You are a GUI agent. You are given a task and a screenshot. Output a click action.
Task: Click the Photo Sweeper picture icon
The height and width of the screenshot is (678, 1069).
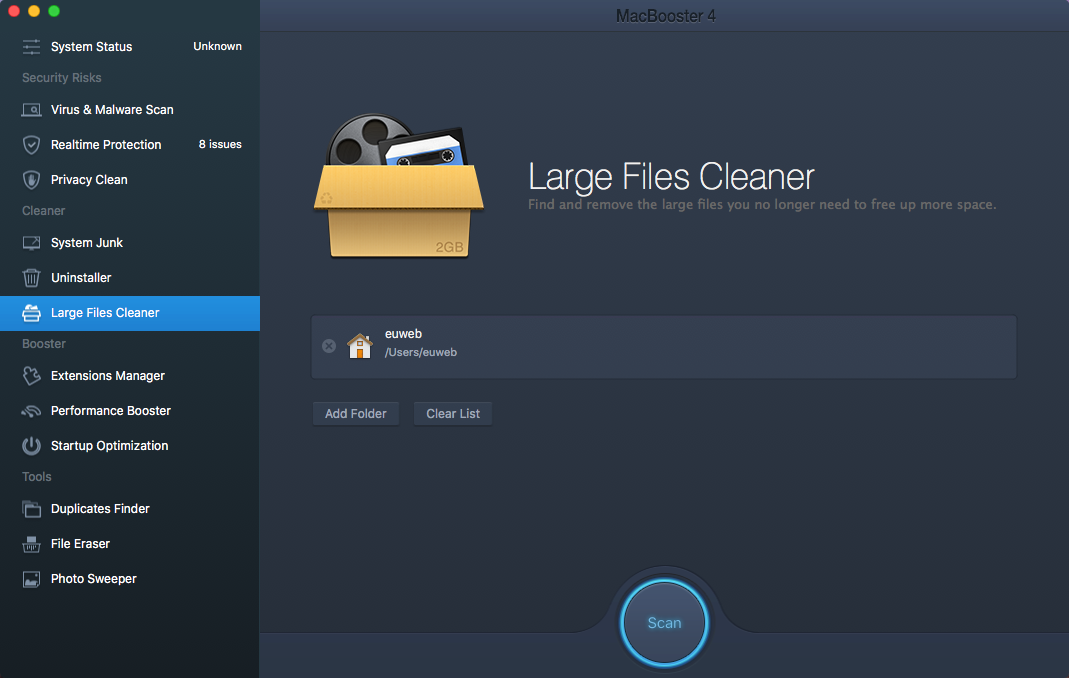click(x=31, y=579)
